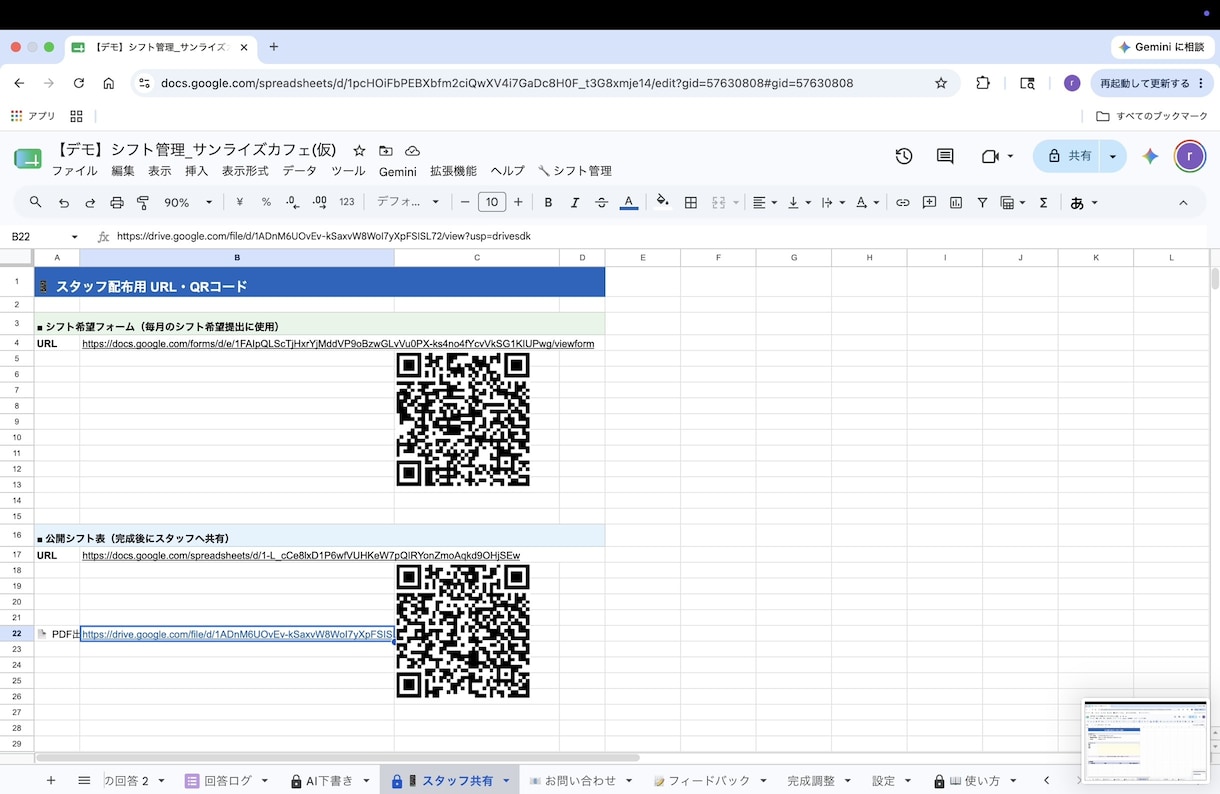Increase font size with plus button
This screenshot has height=794, width=1220.
point(518,202)
